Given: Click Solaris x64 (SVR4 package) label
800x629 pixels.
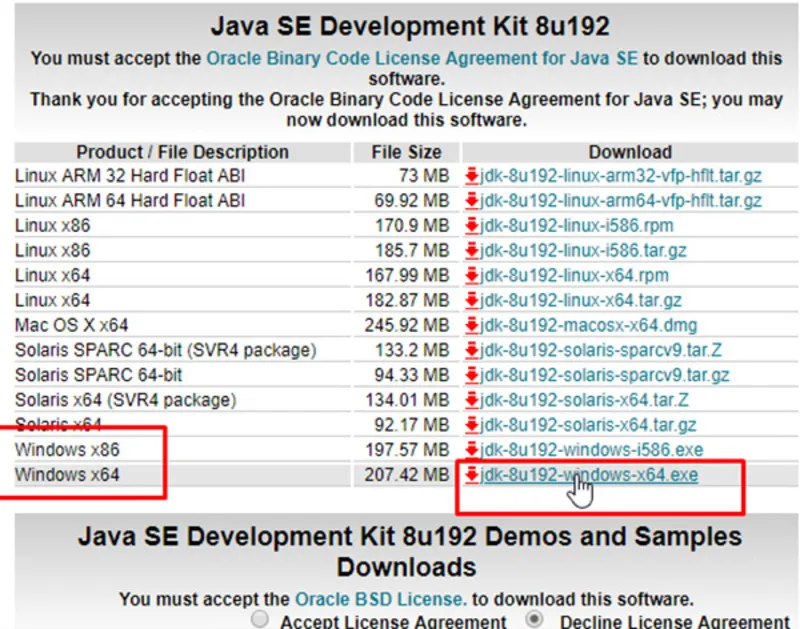Looking at the screenshot, I should pos(126,400).
